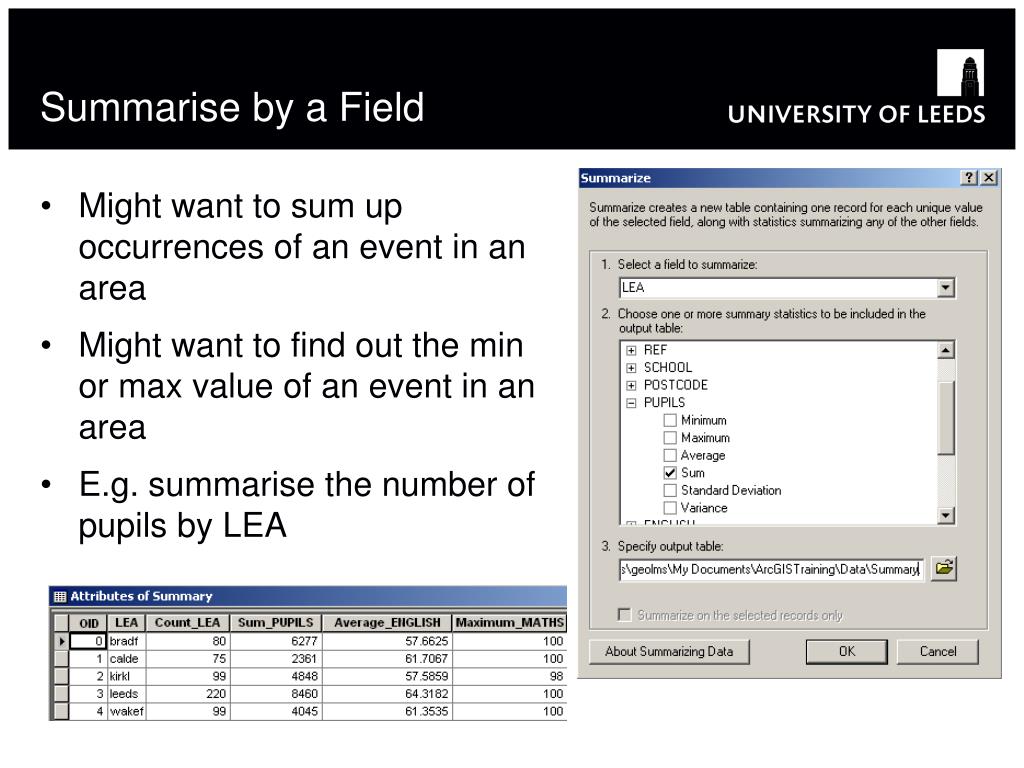Click the Maximum_MATHS value 98
Screen dimensions: 1024x768
click(x=509, y=677)
